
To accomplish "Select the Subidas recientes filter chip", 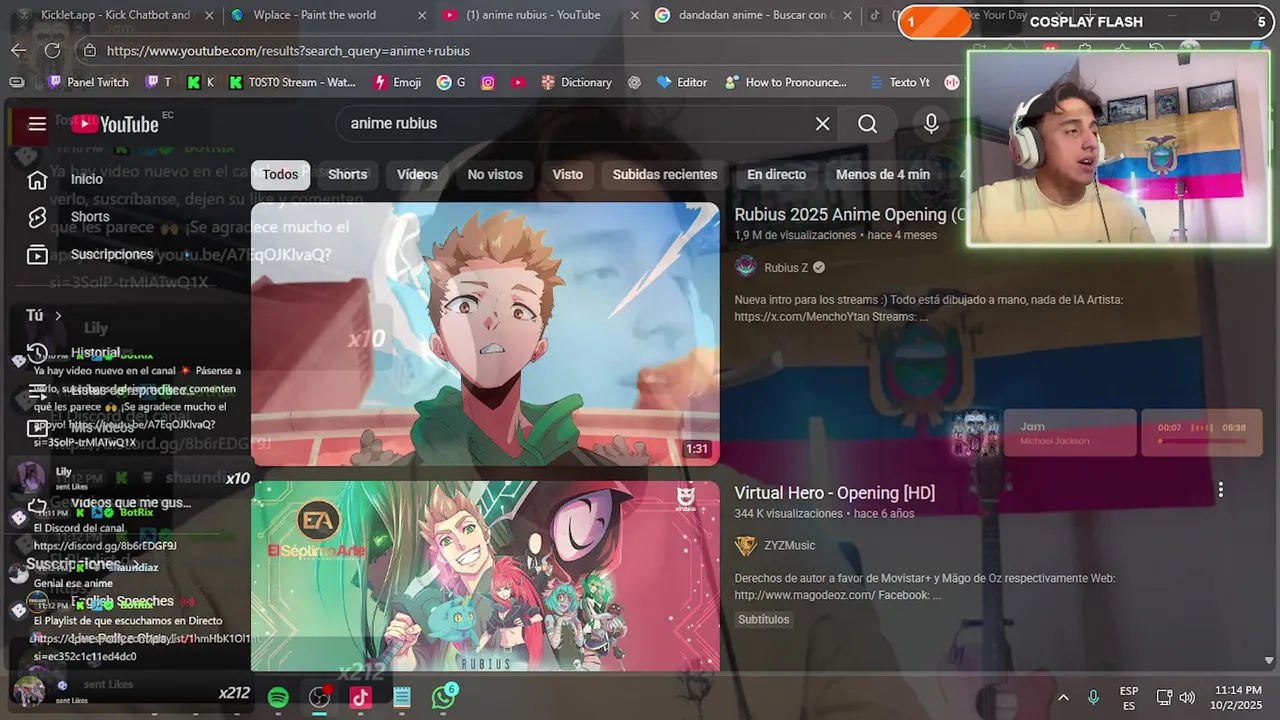I will pyautogui.click(x=665, y=174).
